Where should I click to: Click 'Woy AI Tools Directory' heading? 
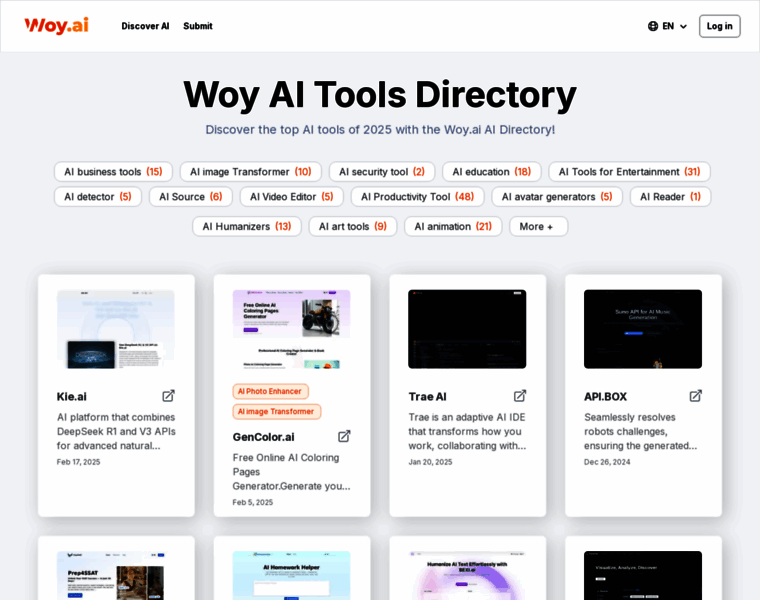(380, 95)
